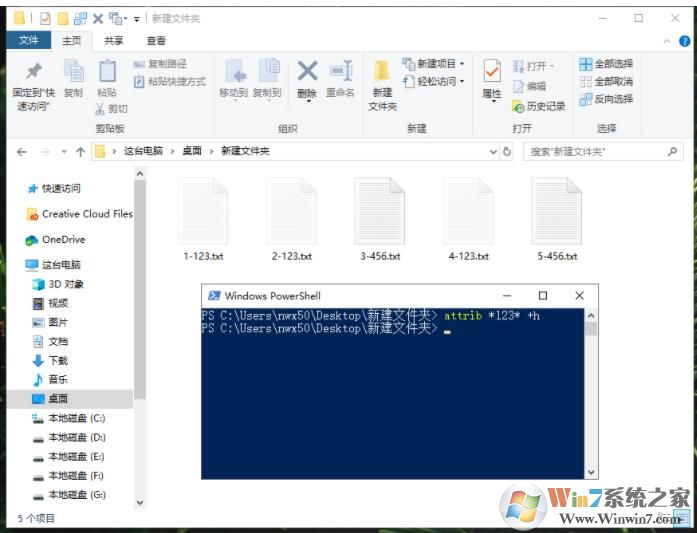This screenshot has width=697, height=533.
Task: Switch to the Share ribbon tab
Action: (114, 40)
